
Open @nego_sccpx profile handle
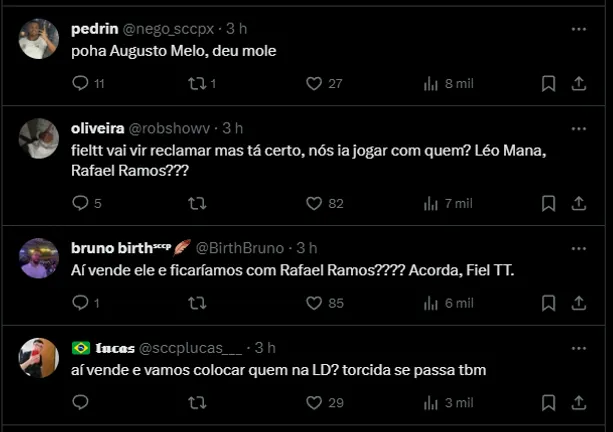167,29
